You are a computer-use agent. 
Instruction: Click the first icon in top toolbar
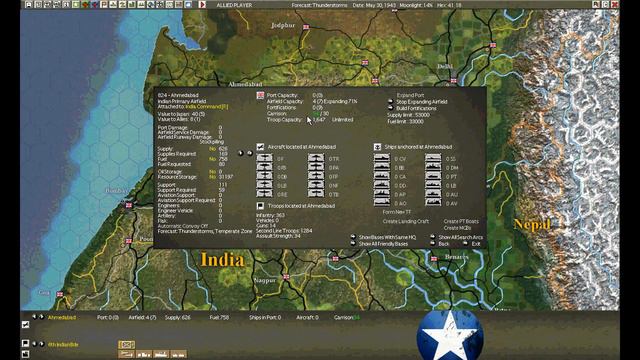pyautogui.click(x=28, y=4)
